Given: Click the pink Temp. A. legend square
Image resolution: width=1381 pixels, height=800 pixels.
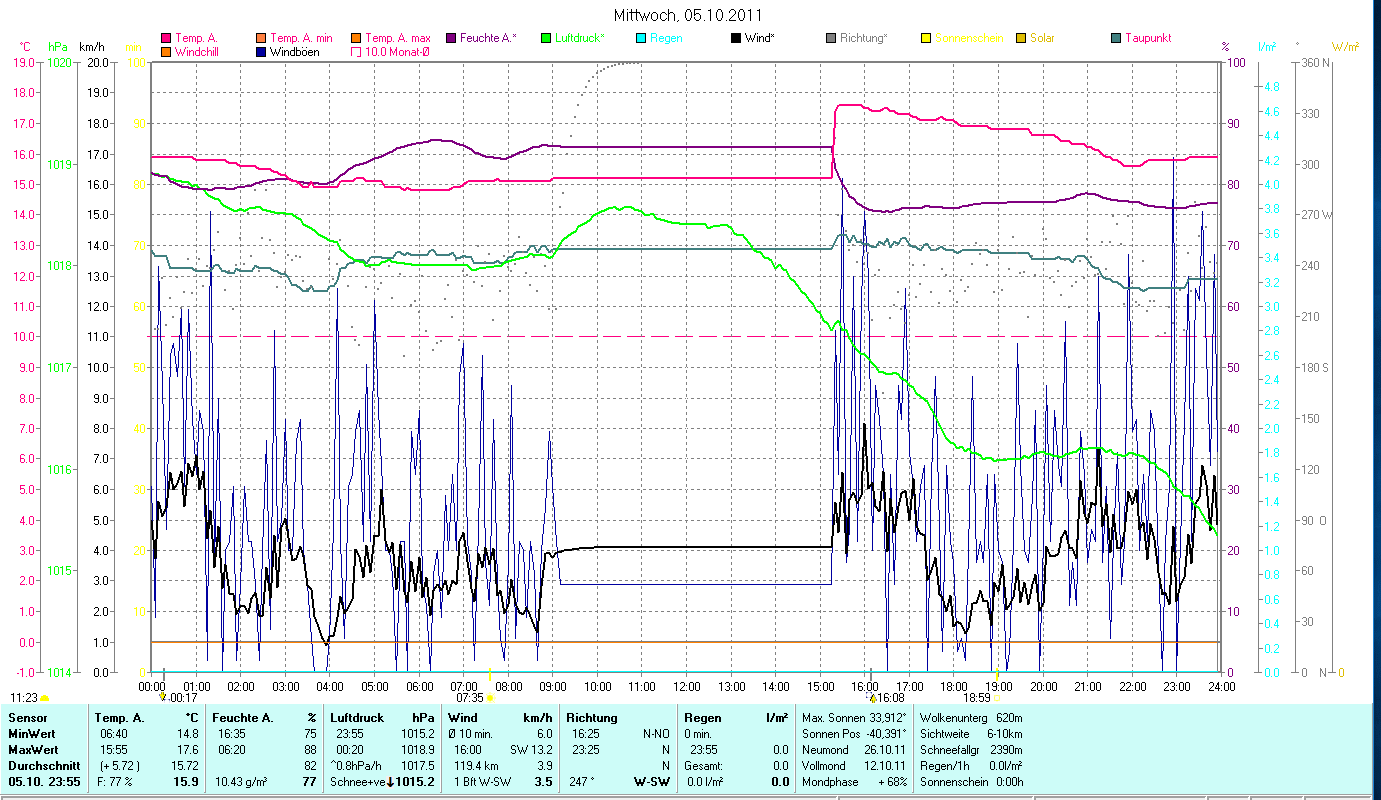Looking at the screenshot, I should point(166,38).
